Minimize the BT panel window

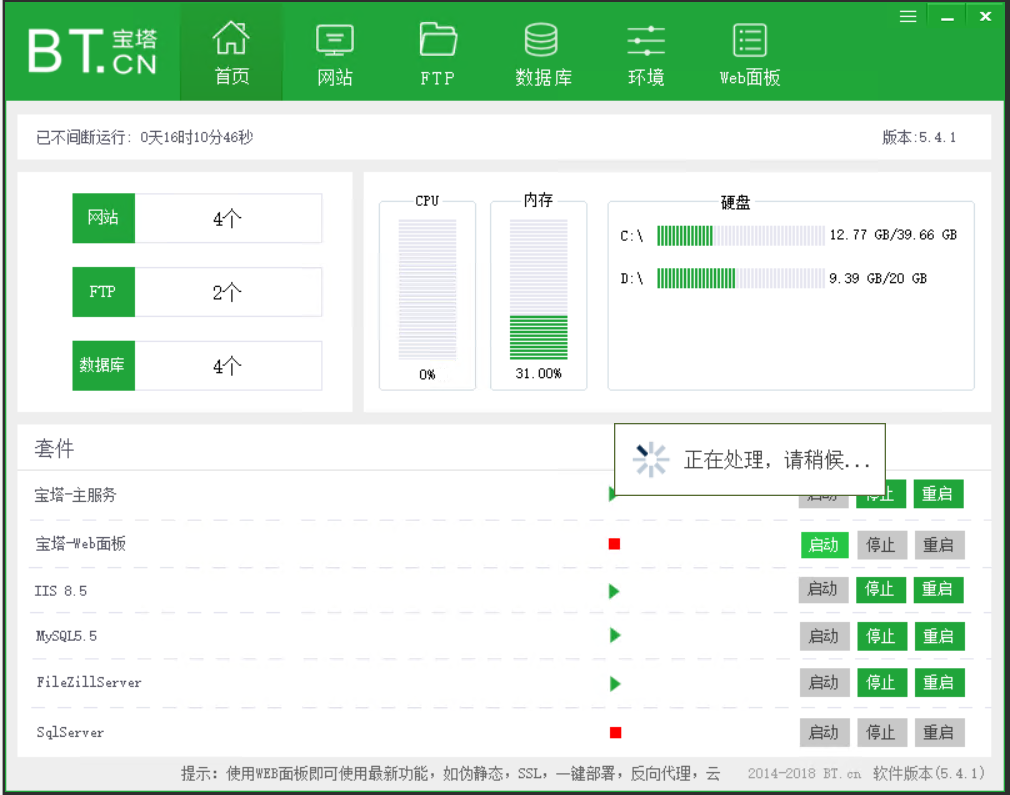point(947,17)
